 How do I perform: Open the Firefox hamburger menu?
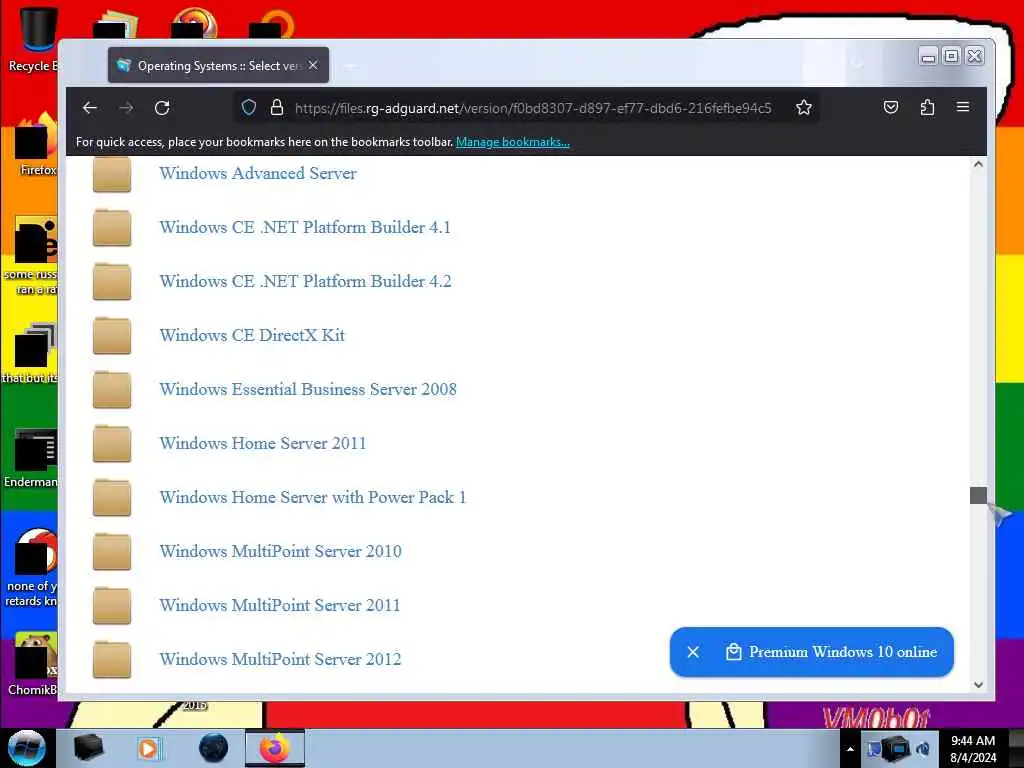963,107
